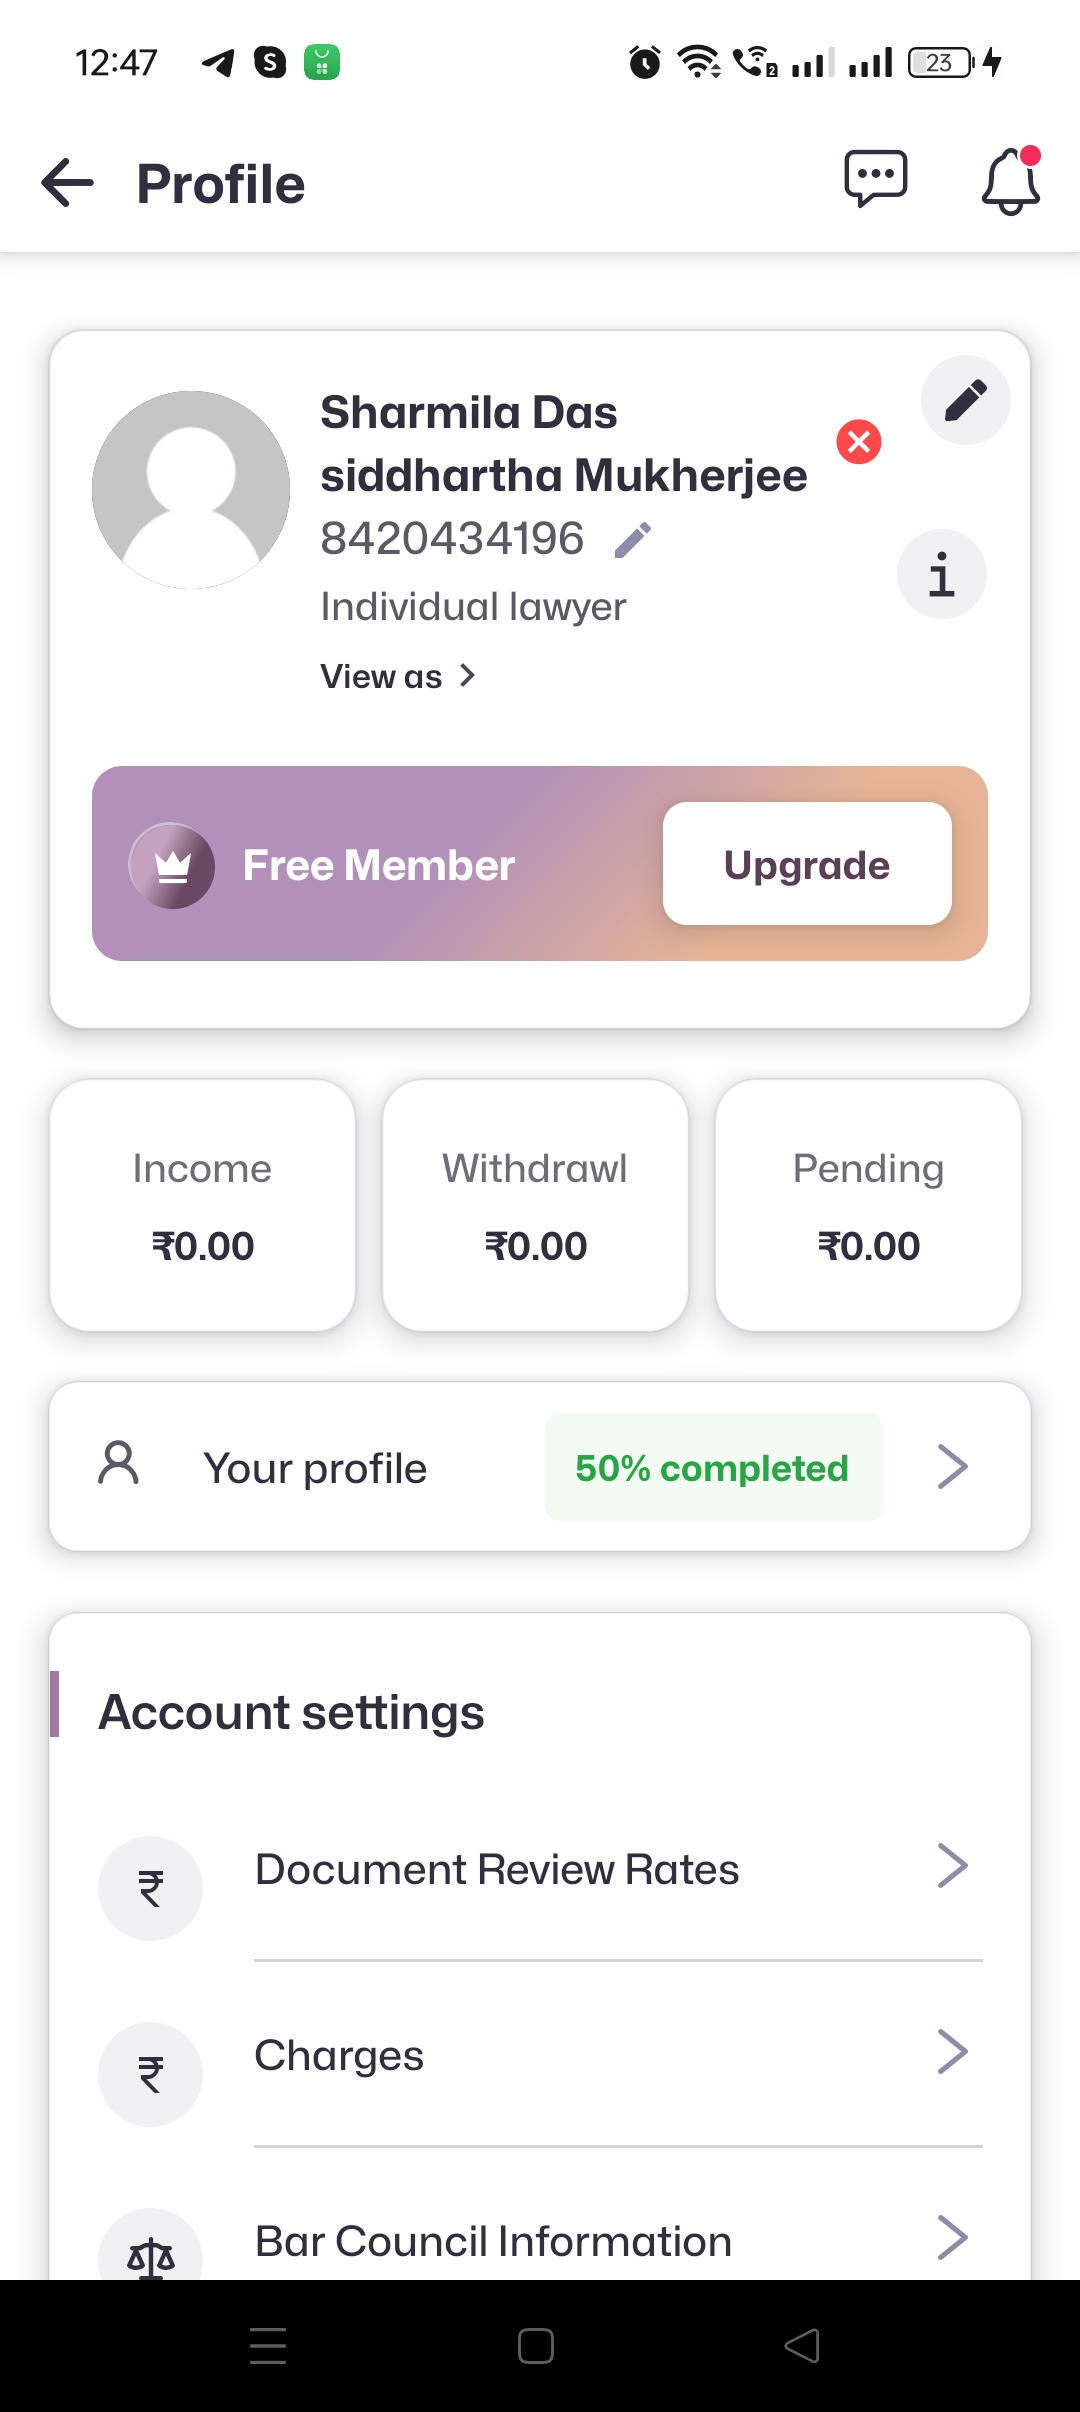Tap the rupee icon beside Charges
1080x2412 pixels.
click(x=151, y=2074)
